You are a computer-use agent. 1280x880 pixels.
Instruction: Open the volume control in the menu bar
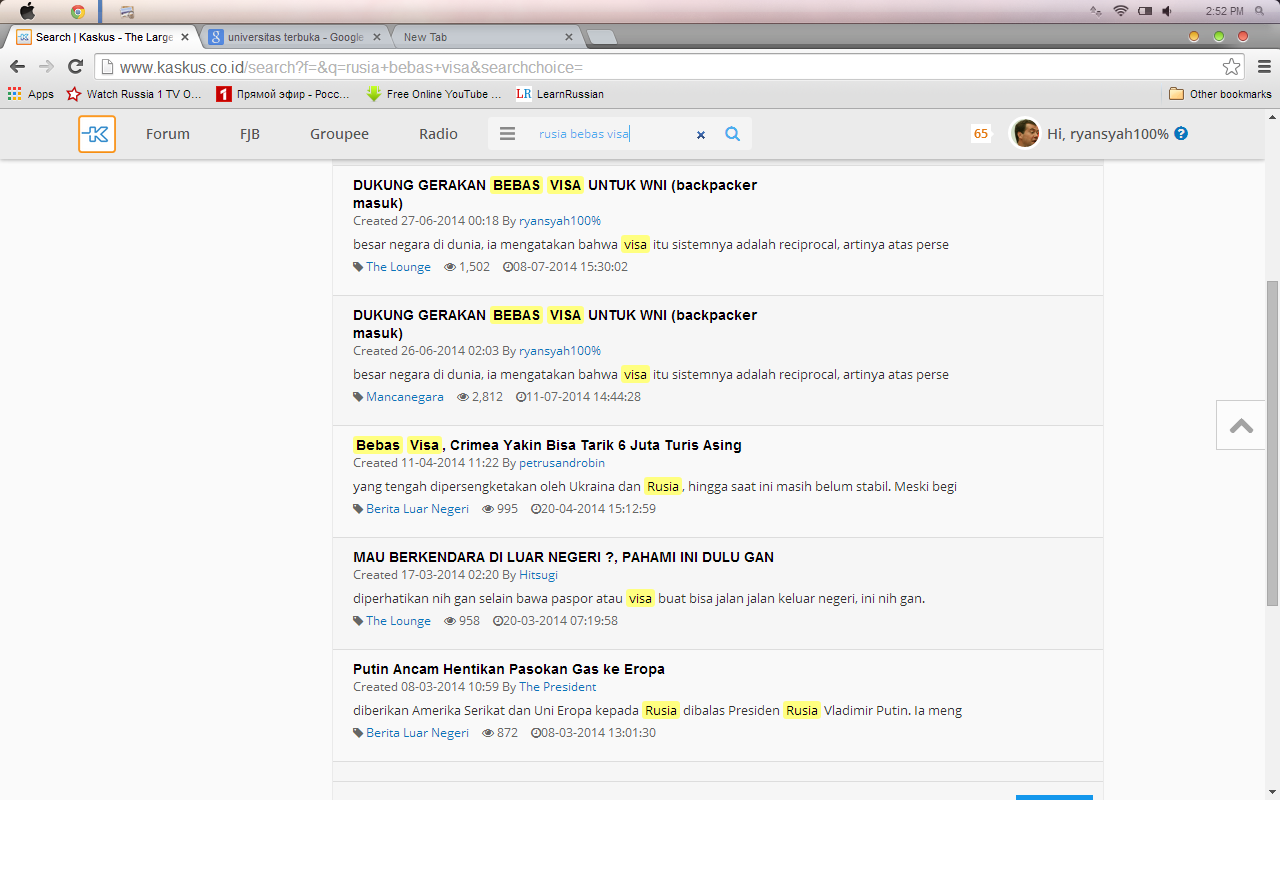click(x=1166, y=11)
